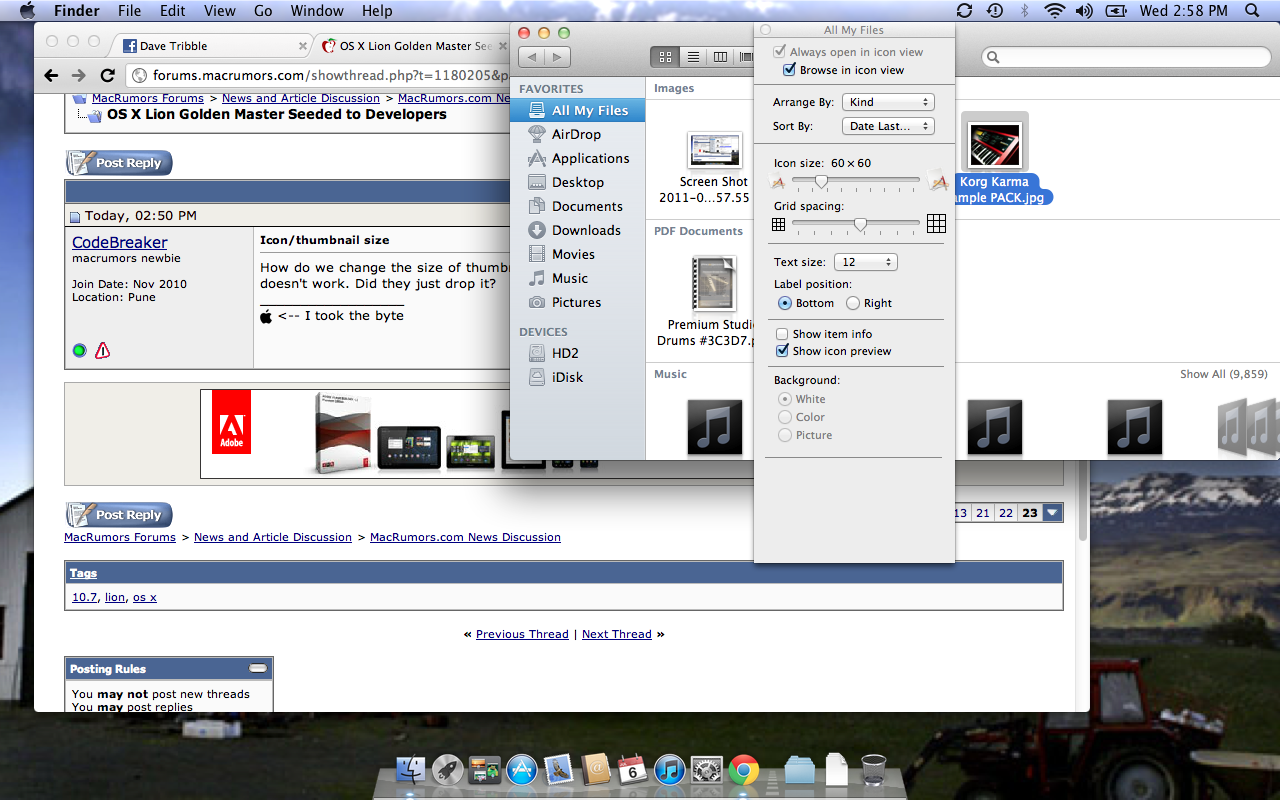
Task: Open the Window menu
Action: click(x=316, y=11)
